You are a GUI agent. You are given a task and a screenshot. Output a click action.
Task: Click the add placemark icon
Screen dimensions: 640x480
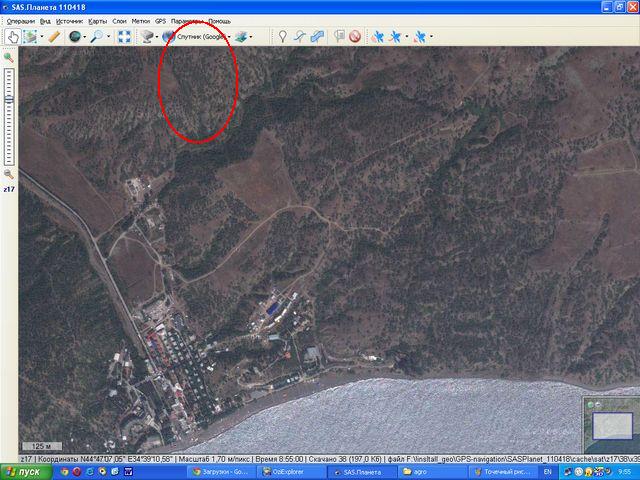pyautogui.click(x=282, y=36)
